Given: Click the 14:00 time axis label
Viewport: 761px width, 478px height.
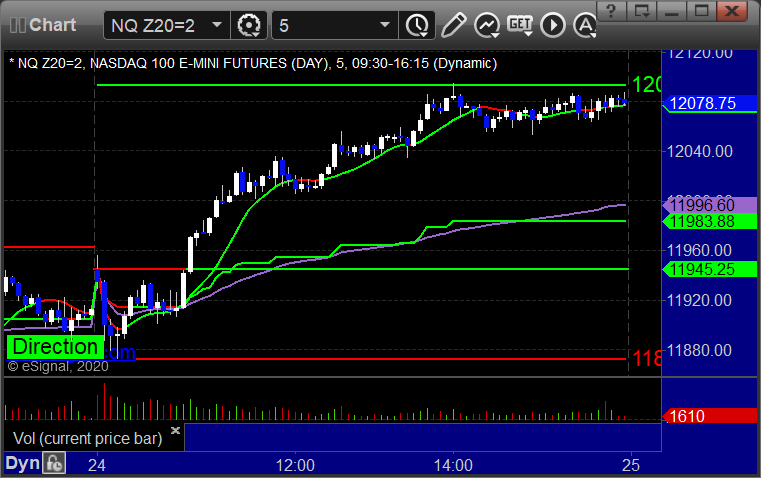Looking at the screenshot, I should pos(453,465).
